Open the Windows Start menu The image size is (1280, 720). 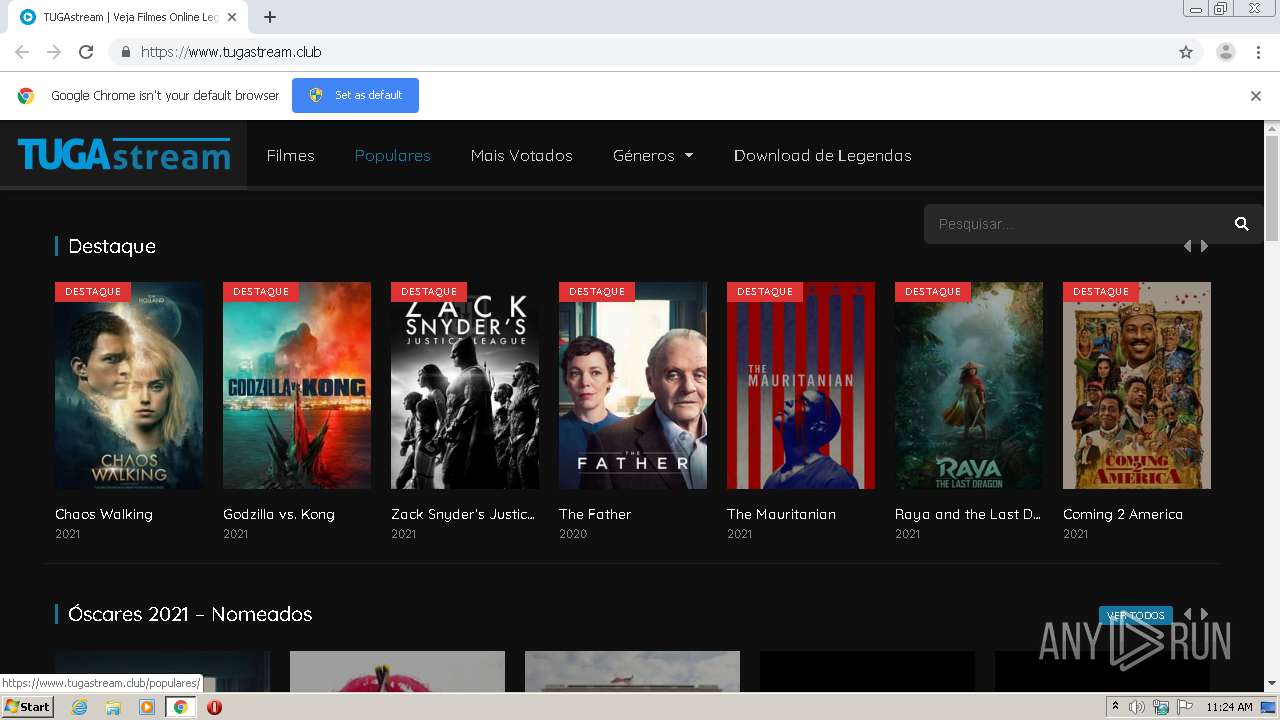[x=28, y=707]
